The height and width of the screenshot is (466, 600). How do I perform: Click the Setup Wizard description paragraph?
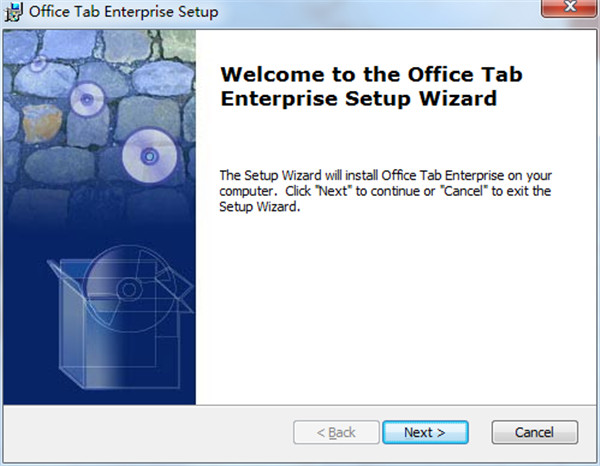tap(385, 191)
